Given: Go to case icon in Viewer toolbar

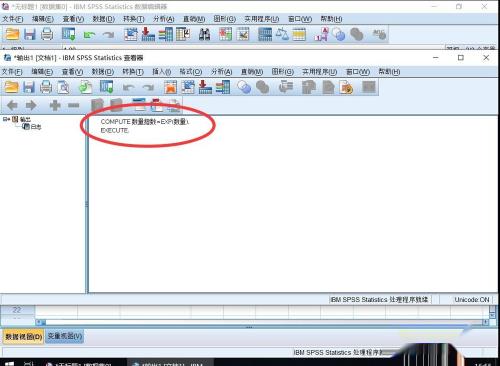Looking at the screenshot, I should coord(188,87).
